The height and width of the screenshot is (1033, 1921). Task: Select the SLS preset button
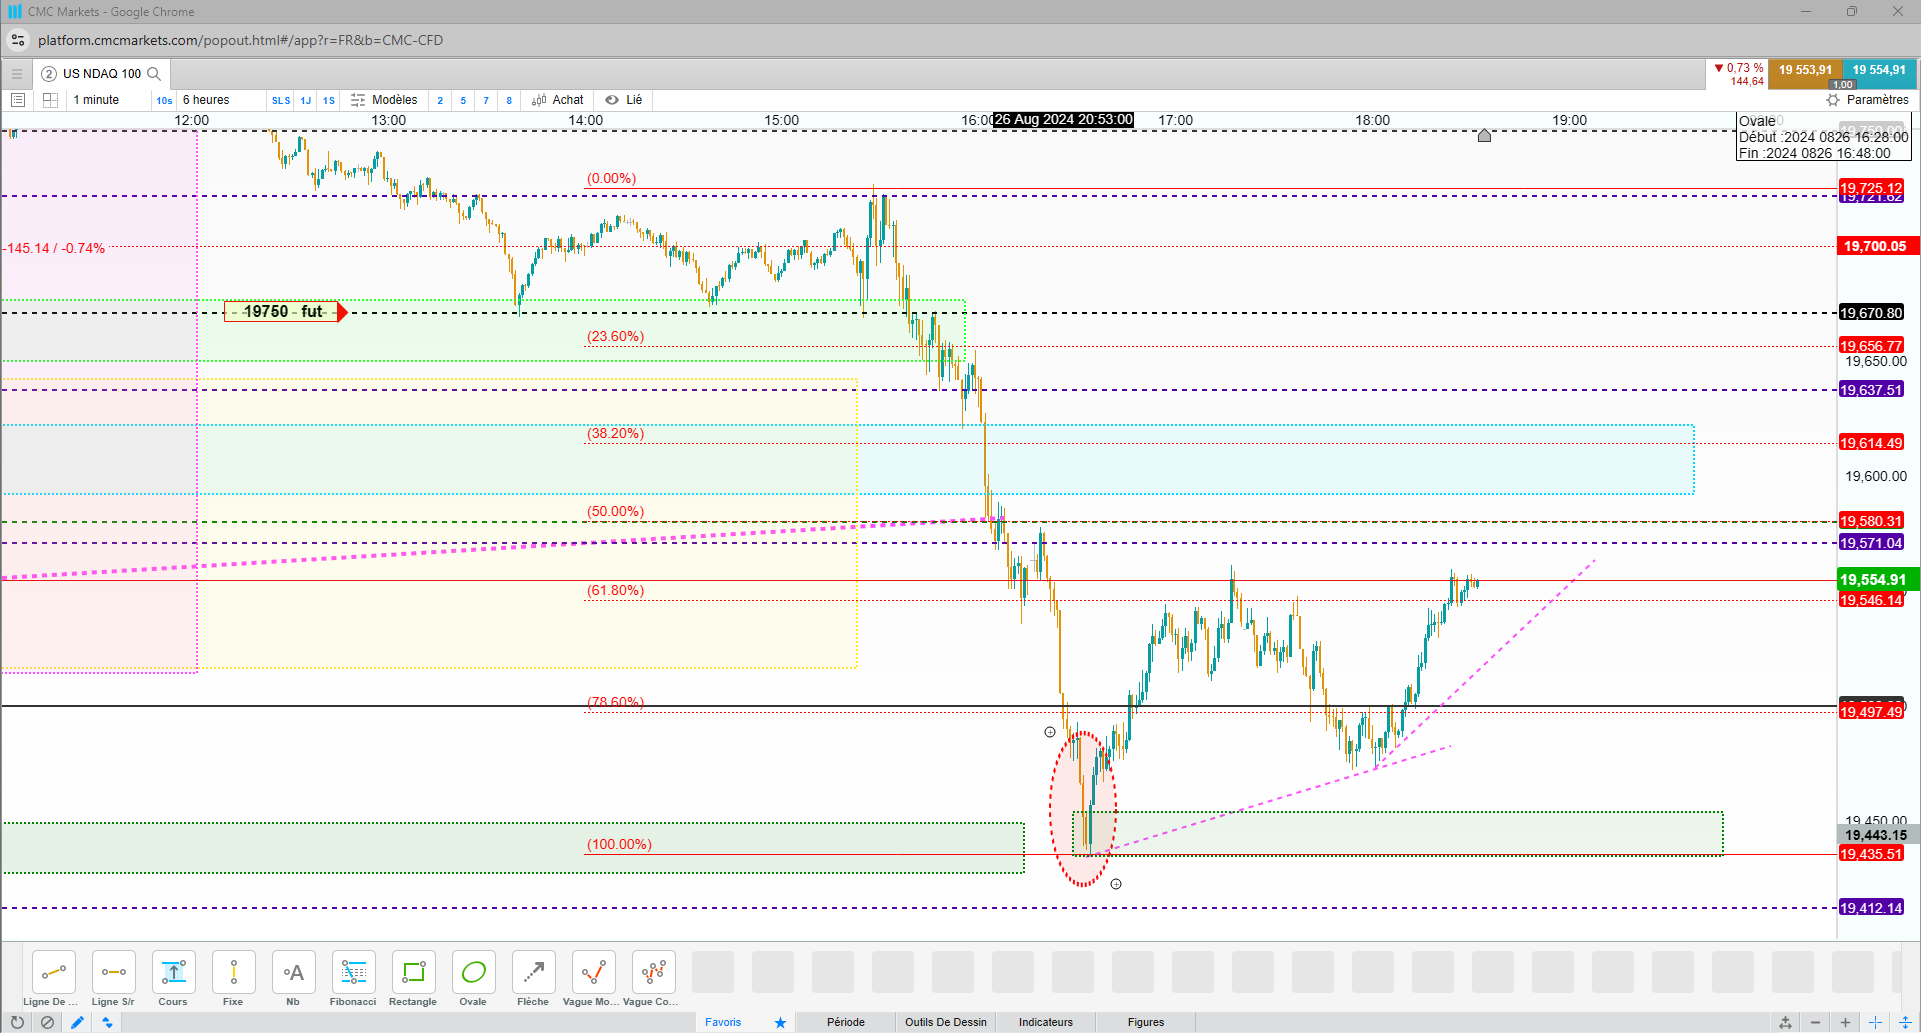click(x=281, y=100)
